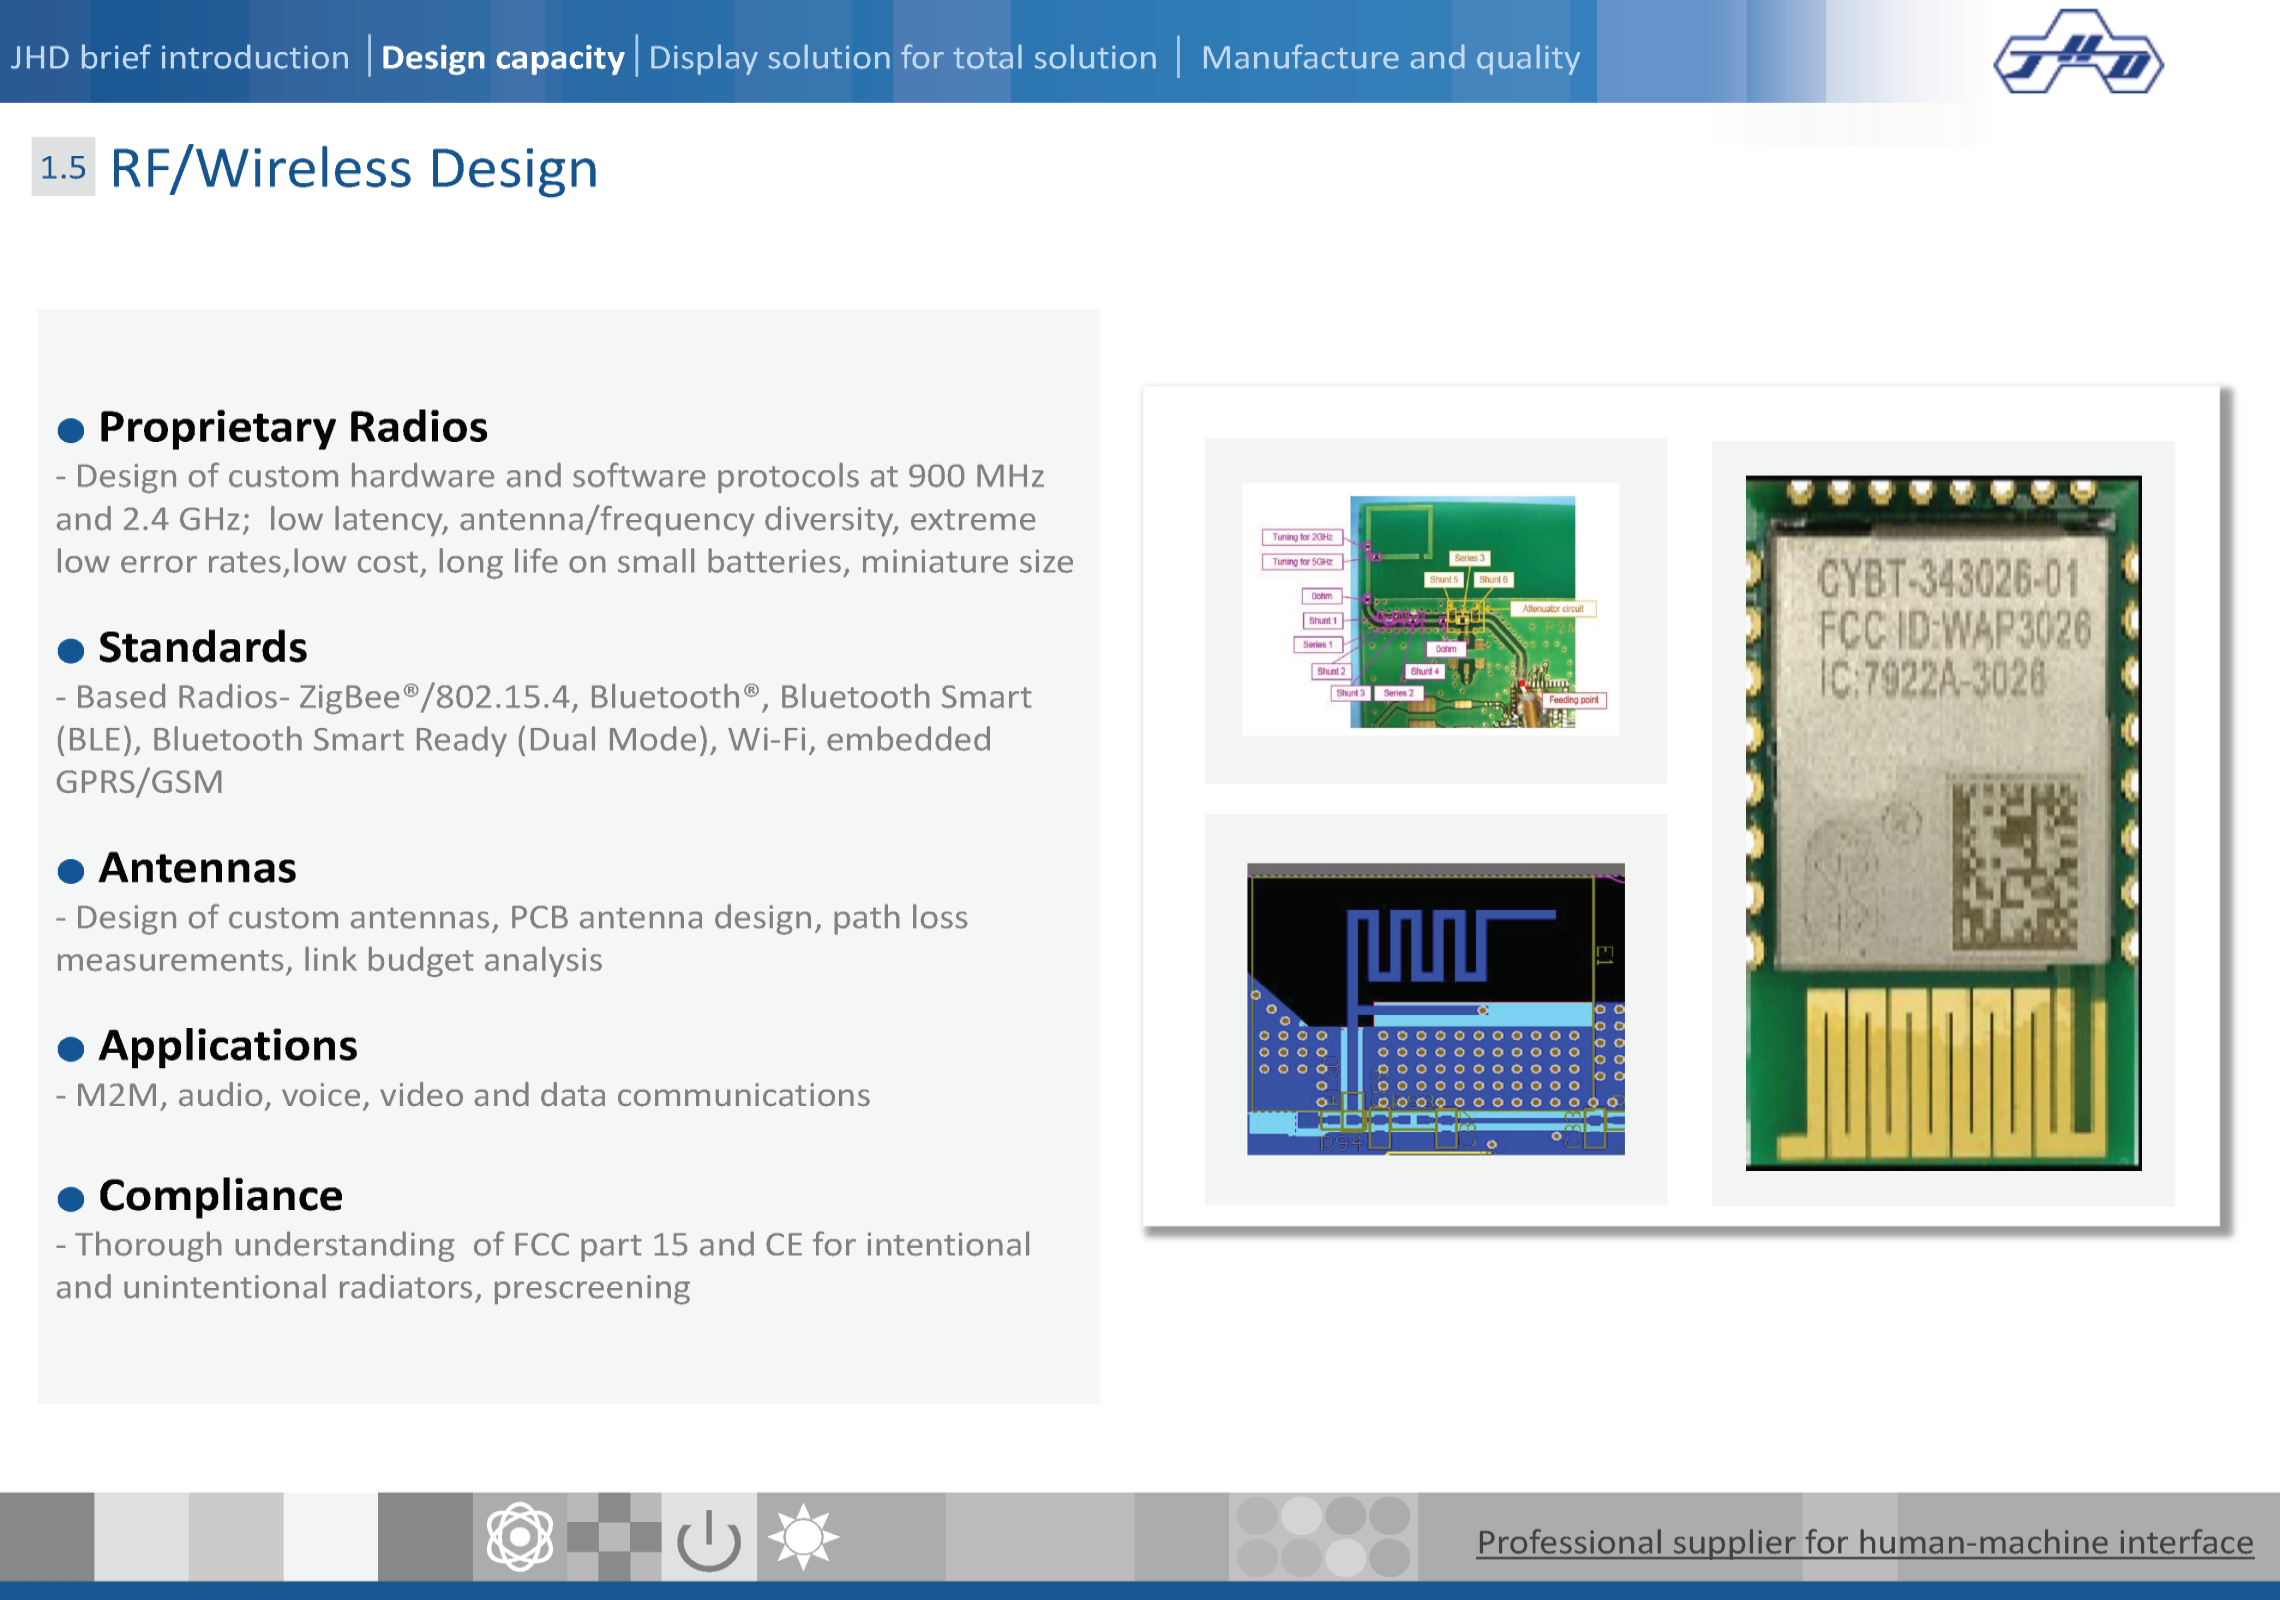Click the blue bullet beside Compliance

pyautogui.click(x=71, y=1199)
